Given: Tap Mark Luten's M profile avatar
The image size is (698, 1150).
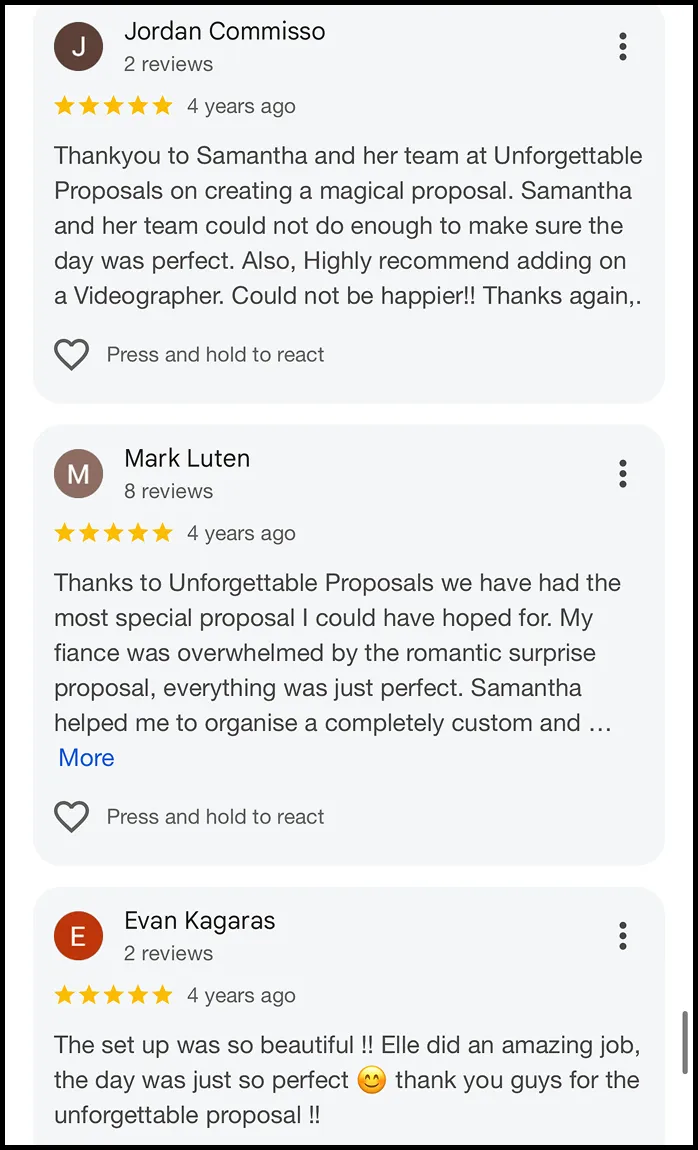Looking at the screenshot, I should (78, 474).
